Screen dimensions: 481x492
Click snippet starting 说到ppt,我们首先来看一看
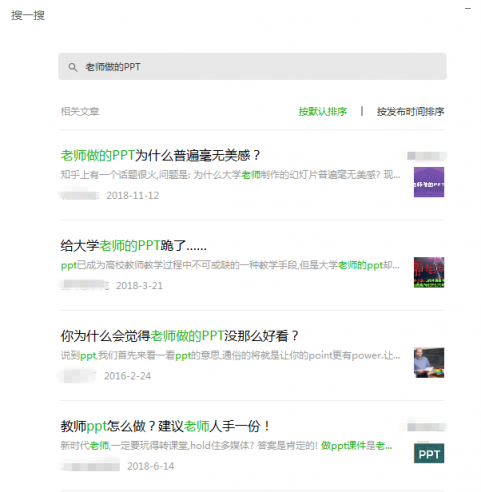coord(230,355)
